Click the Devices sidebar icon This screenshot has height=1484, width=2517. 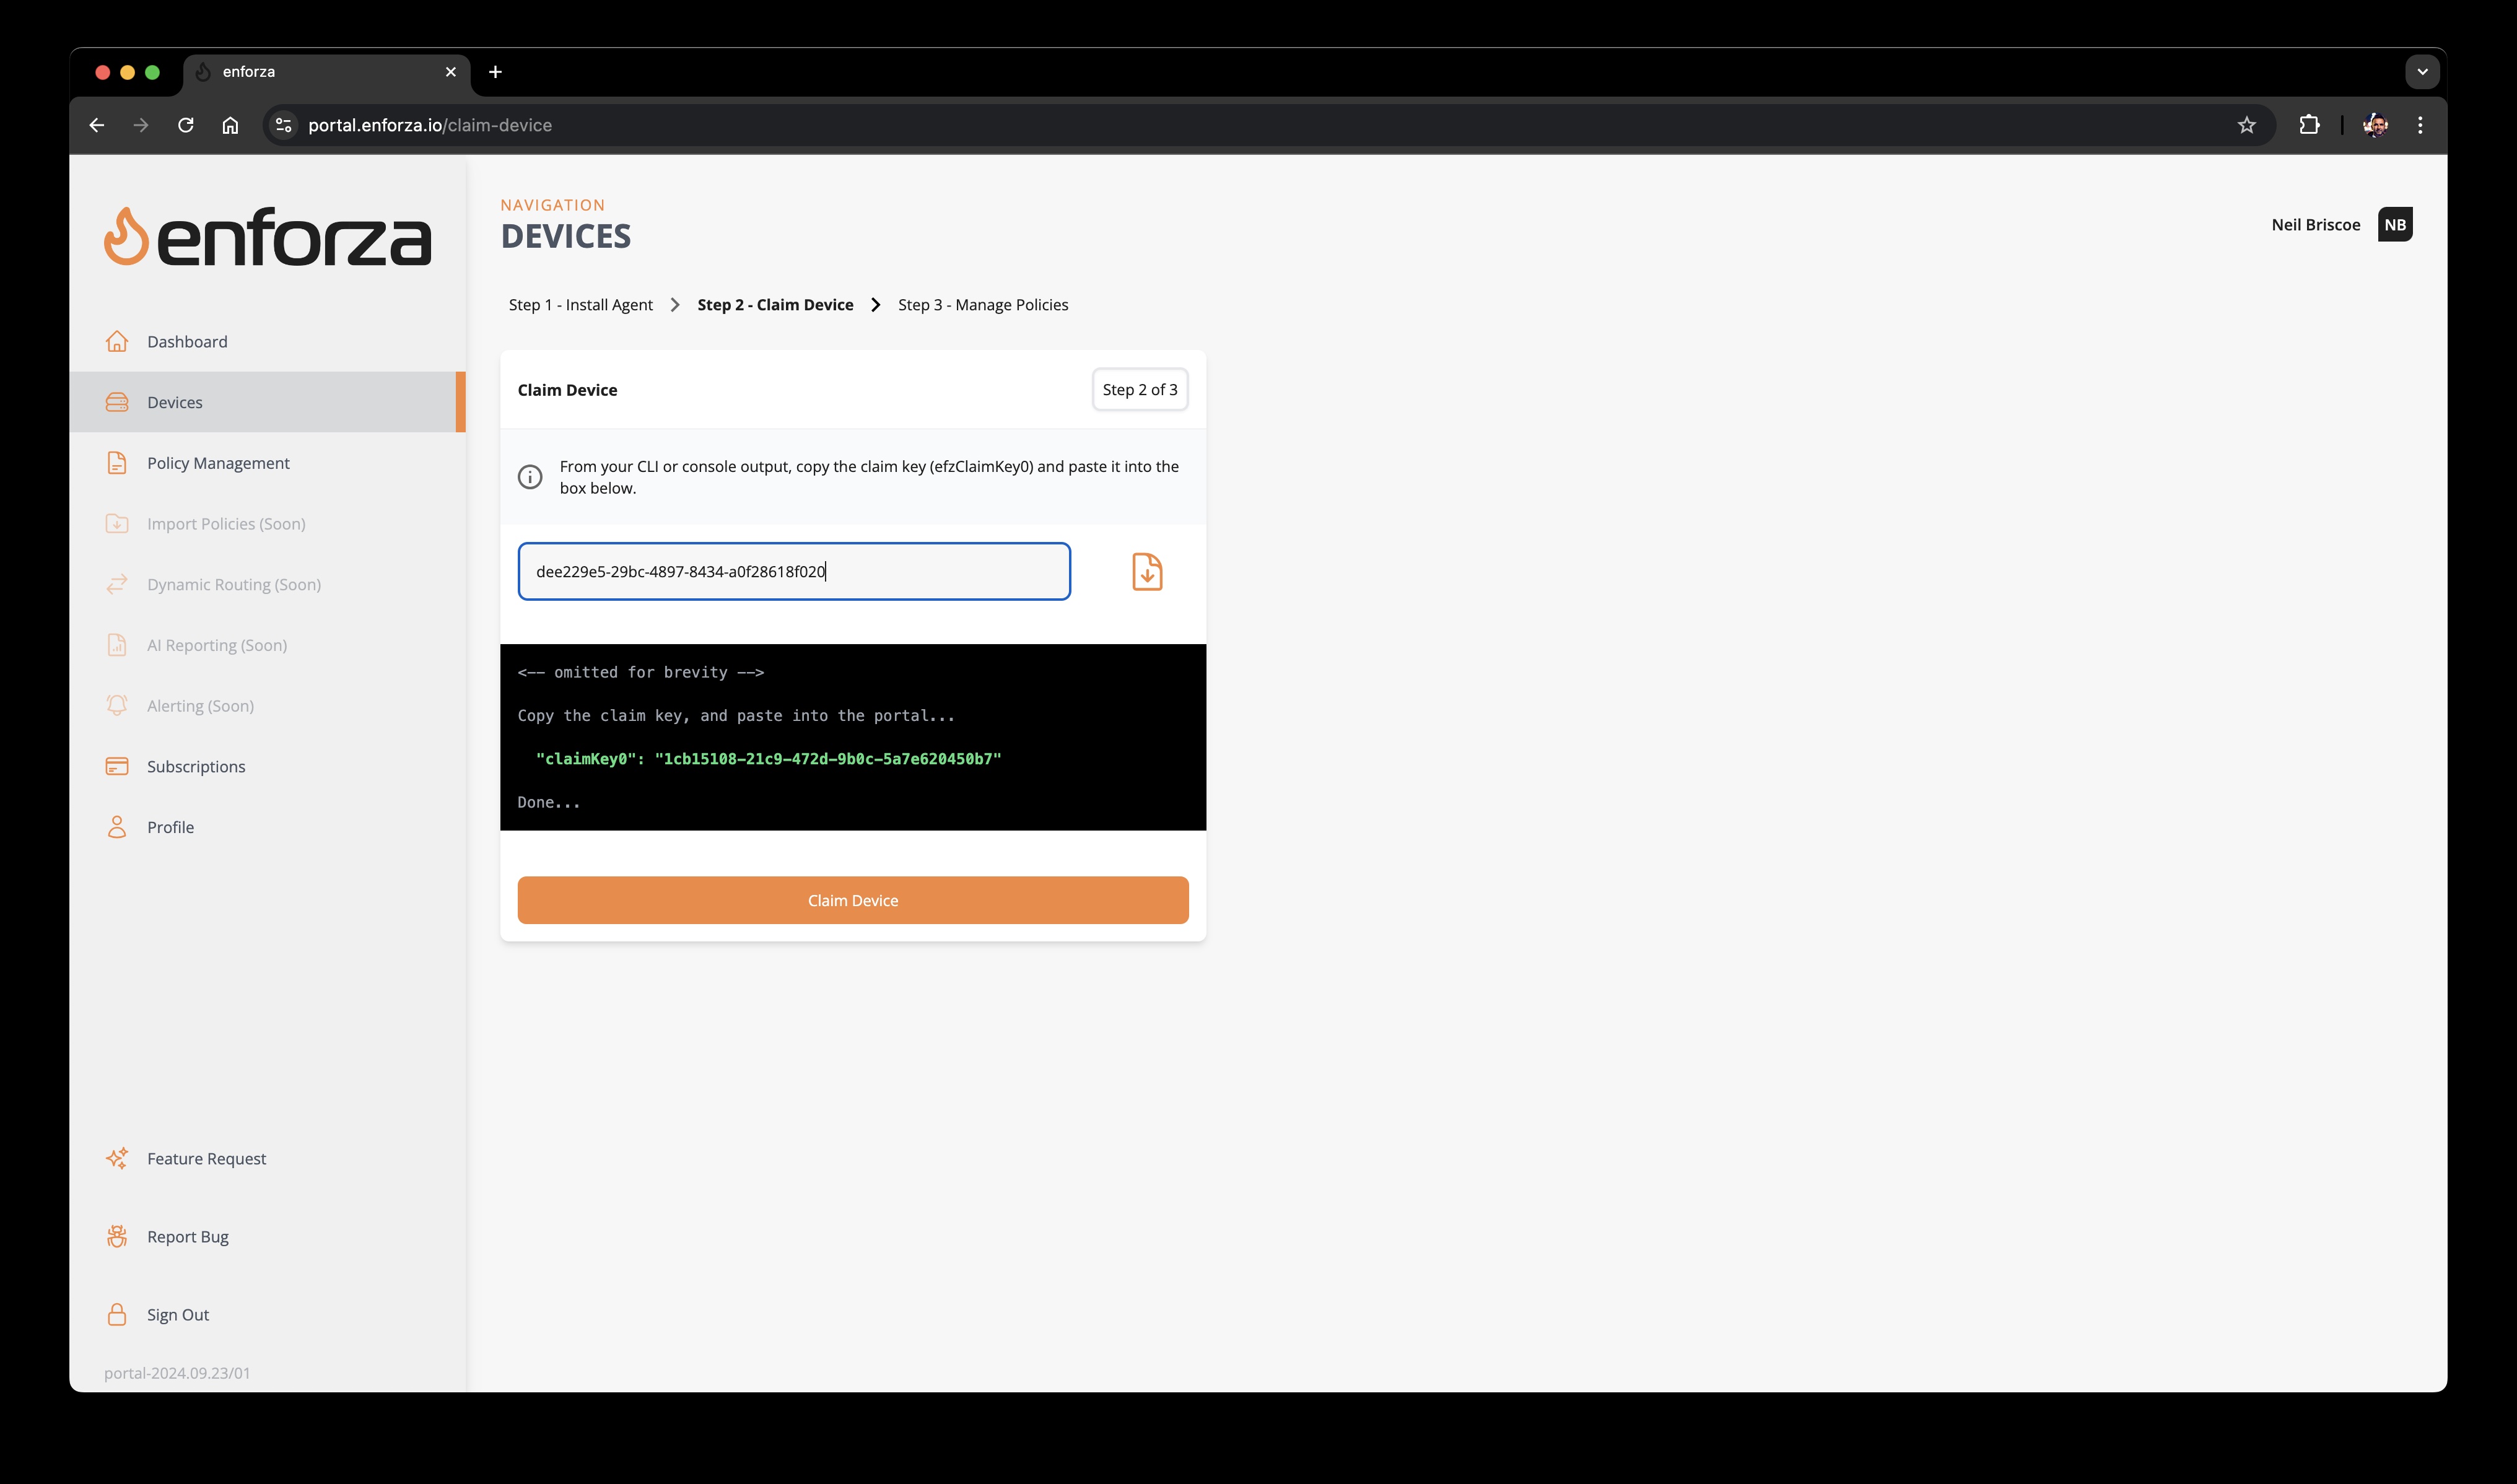pyautogui.click(x=118, y=401)
